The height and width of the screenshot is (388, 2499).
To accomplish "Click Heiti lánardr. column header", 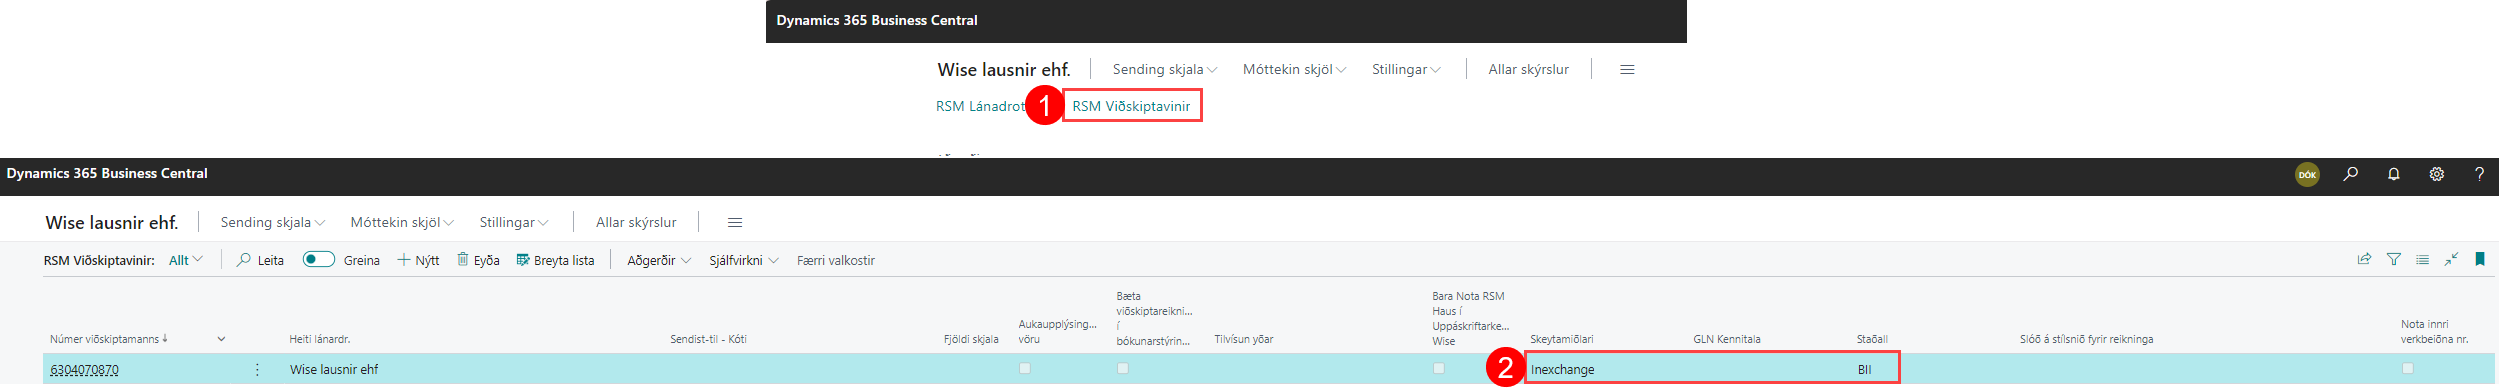I will [x=320, y=339].
